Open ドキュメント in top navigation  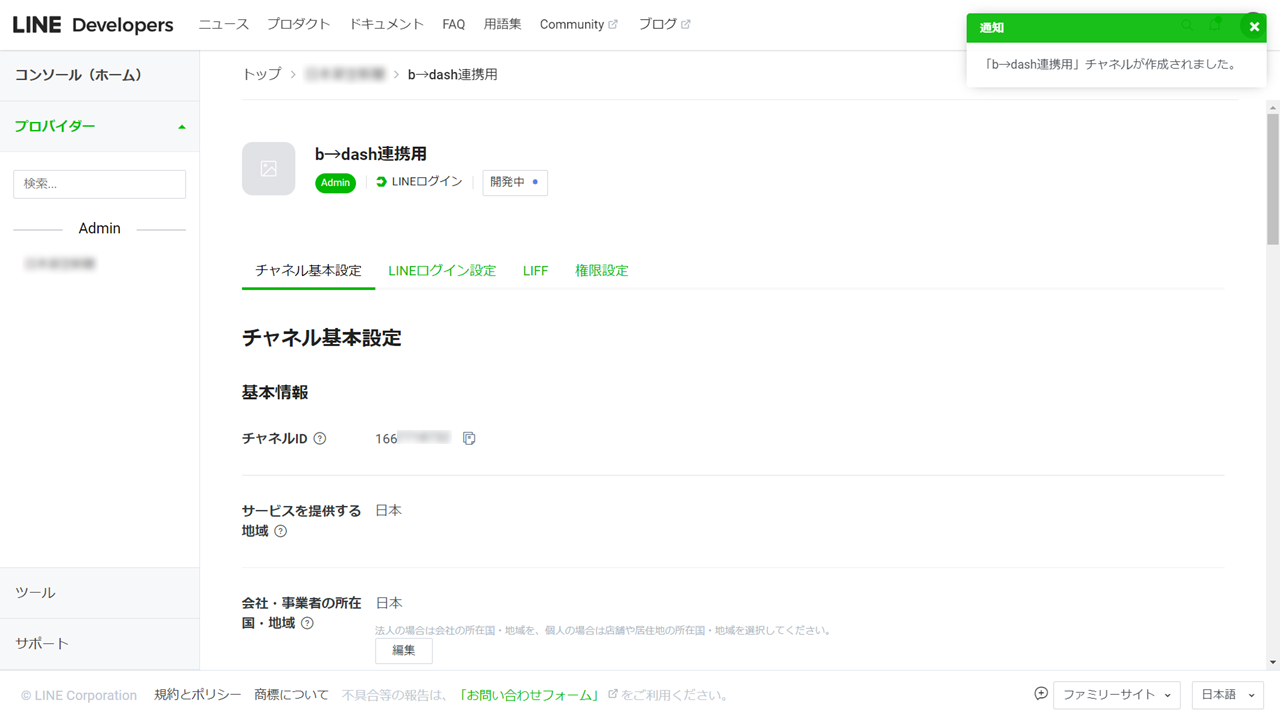coord(387,25)
